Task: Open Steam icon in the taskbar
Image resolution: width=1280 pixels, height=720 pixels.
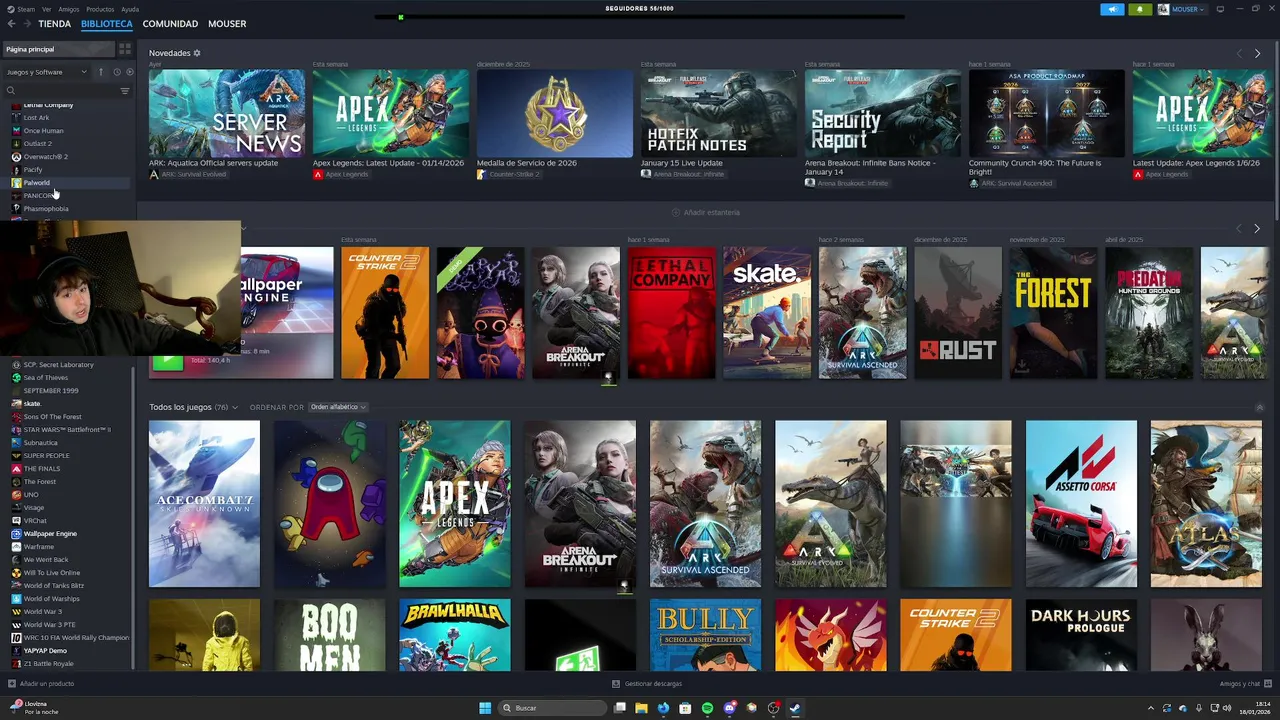Action: [795, 708]
